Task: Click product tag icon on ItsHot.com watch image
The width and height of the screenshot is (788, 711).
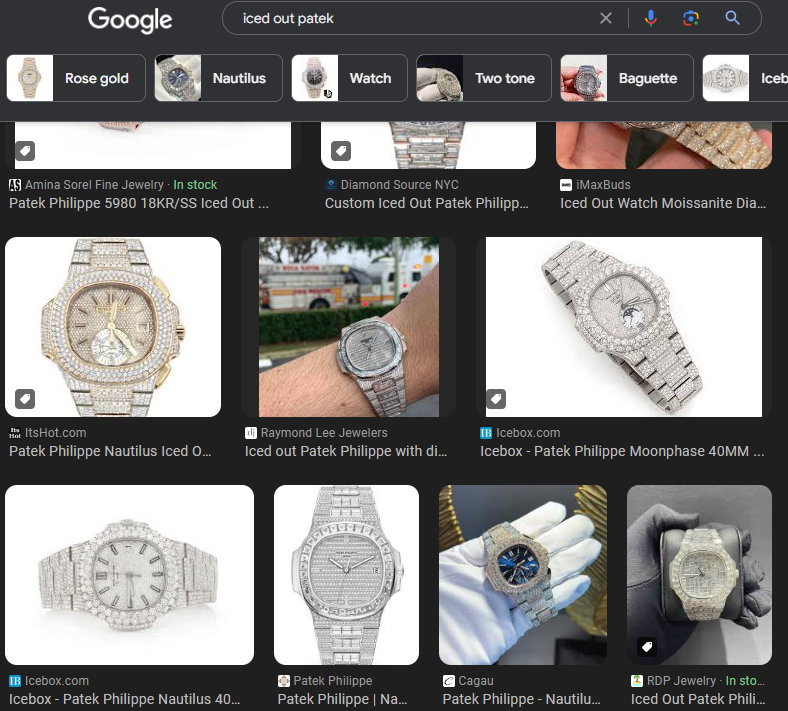Action: (25, 399)
